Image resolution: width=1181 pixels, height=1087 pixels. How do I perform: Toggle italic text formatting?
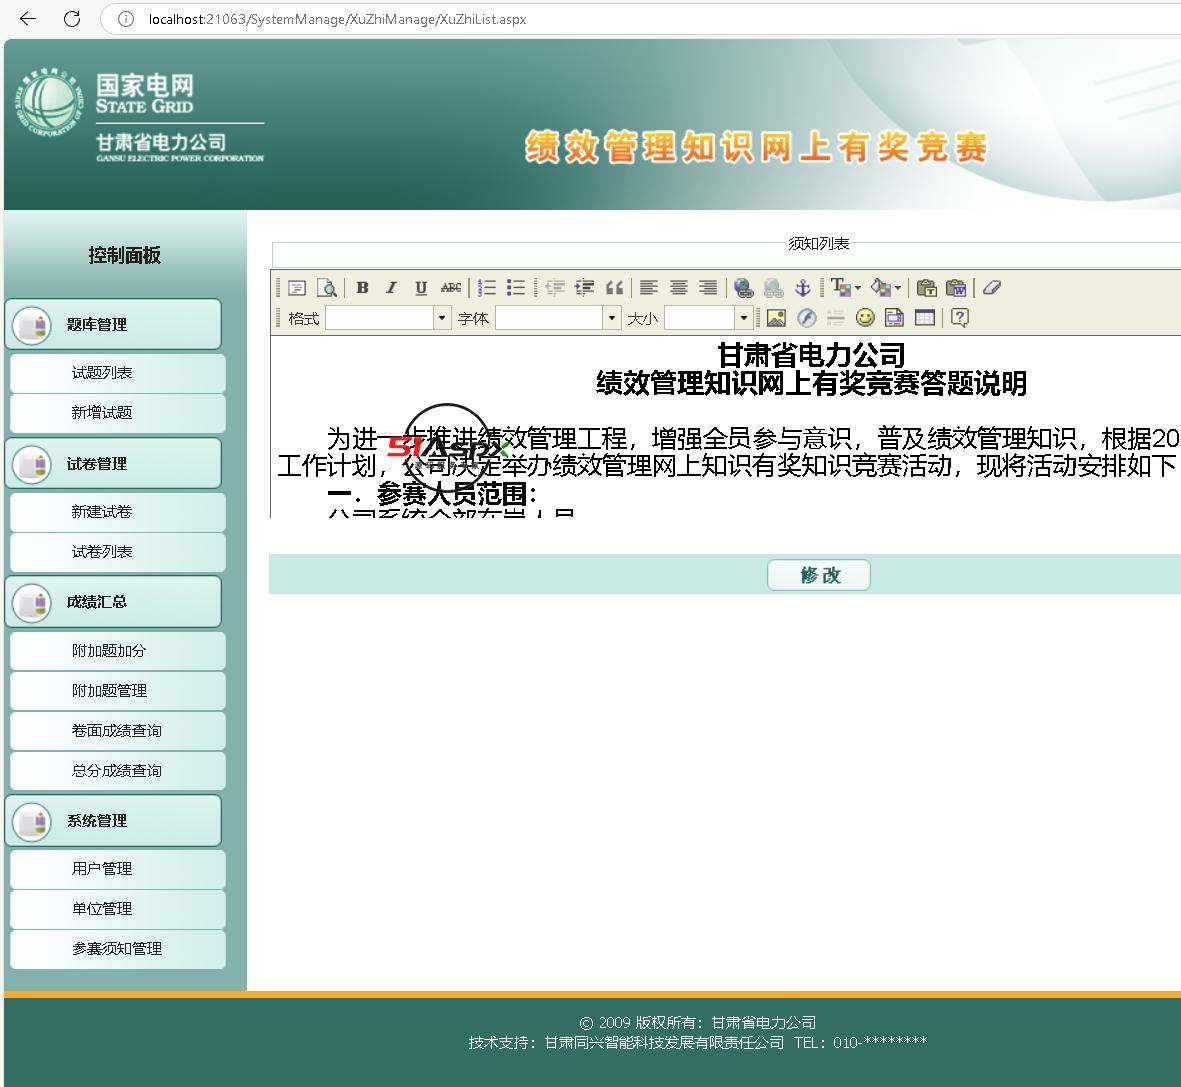click(x=391, y=288)
